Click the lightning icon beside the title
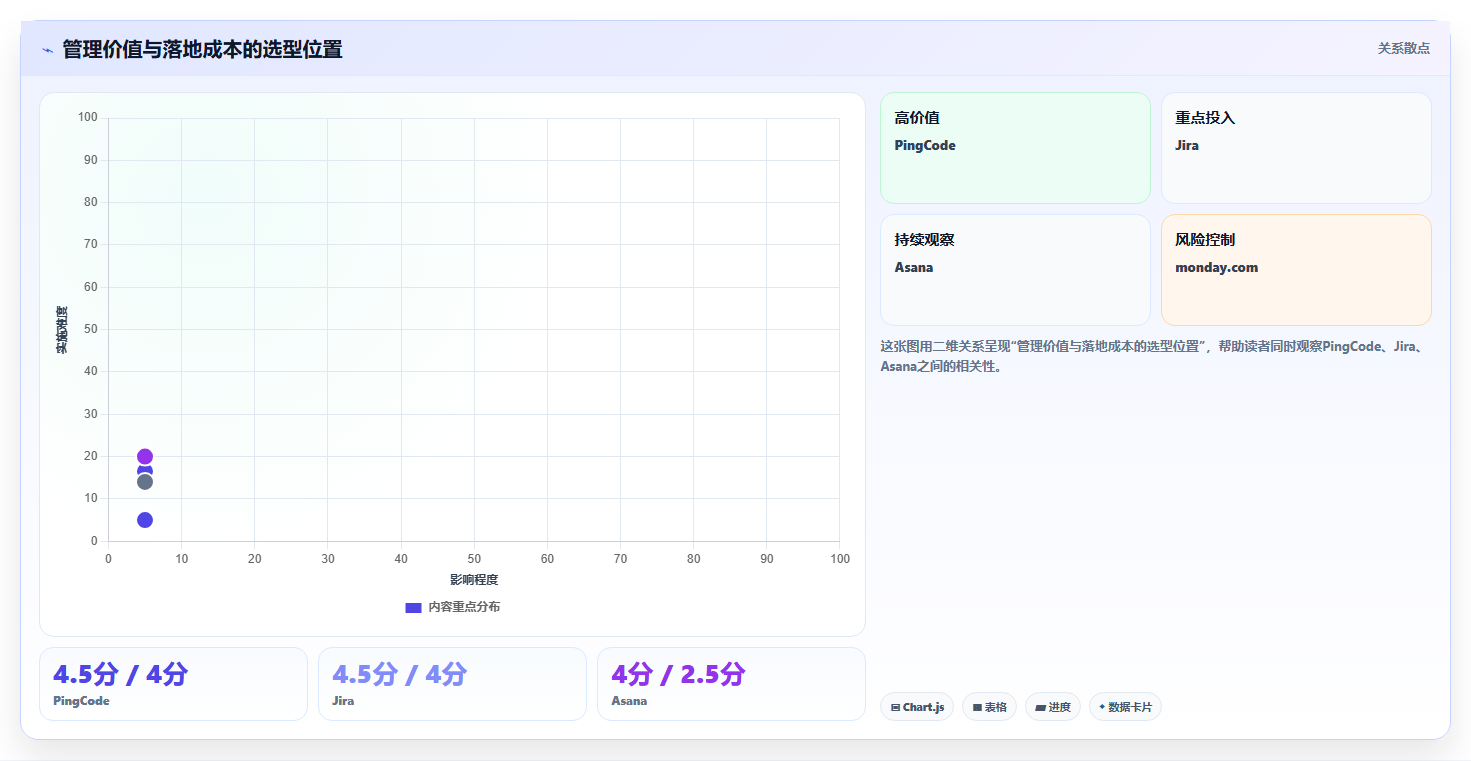Screen dimensions: 1471x761 point(47,50)
